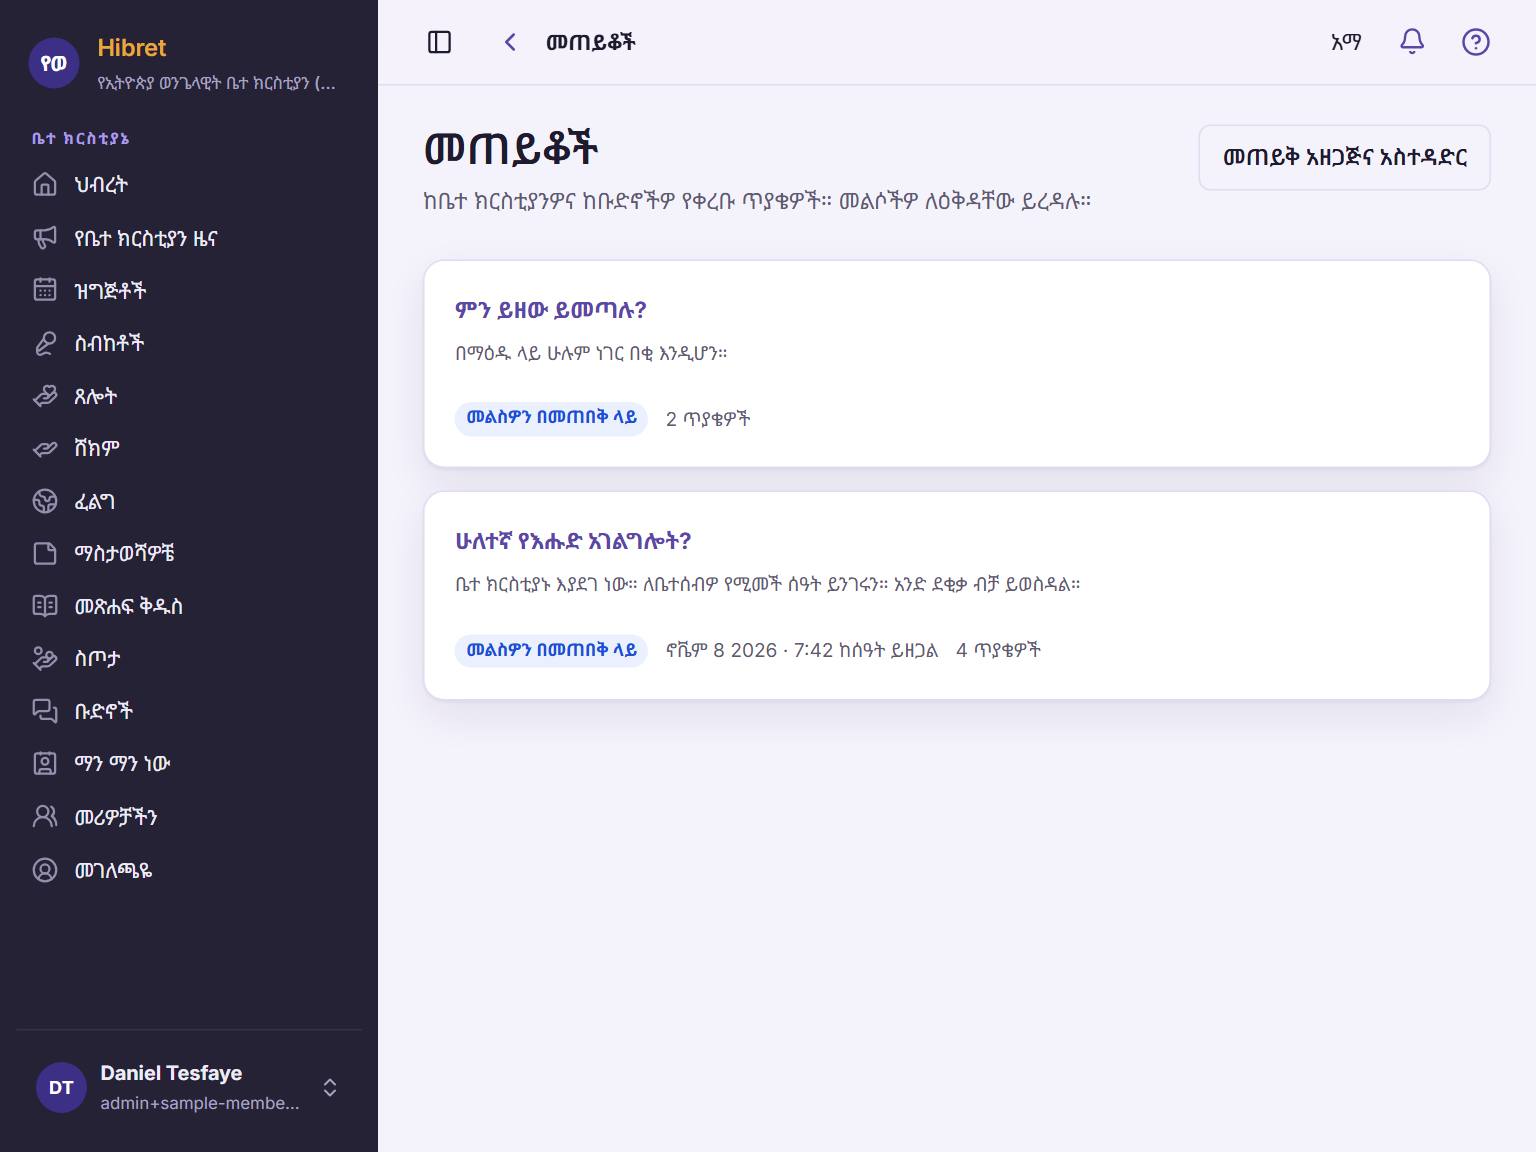Click calendar icon for ዝግጅቶች
Viewport: 1536px width, 1152px height.
45,289
